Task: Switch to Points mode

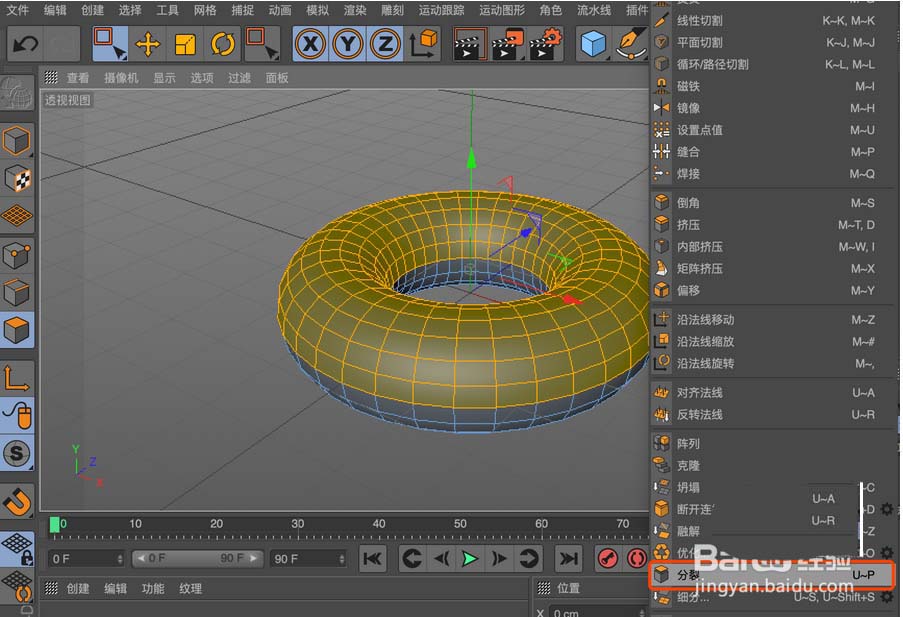Action: coord(17,255)
